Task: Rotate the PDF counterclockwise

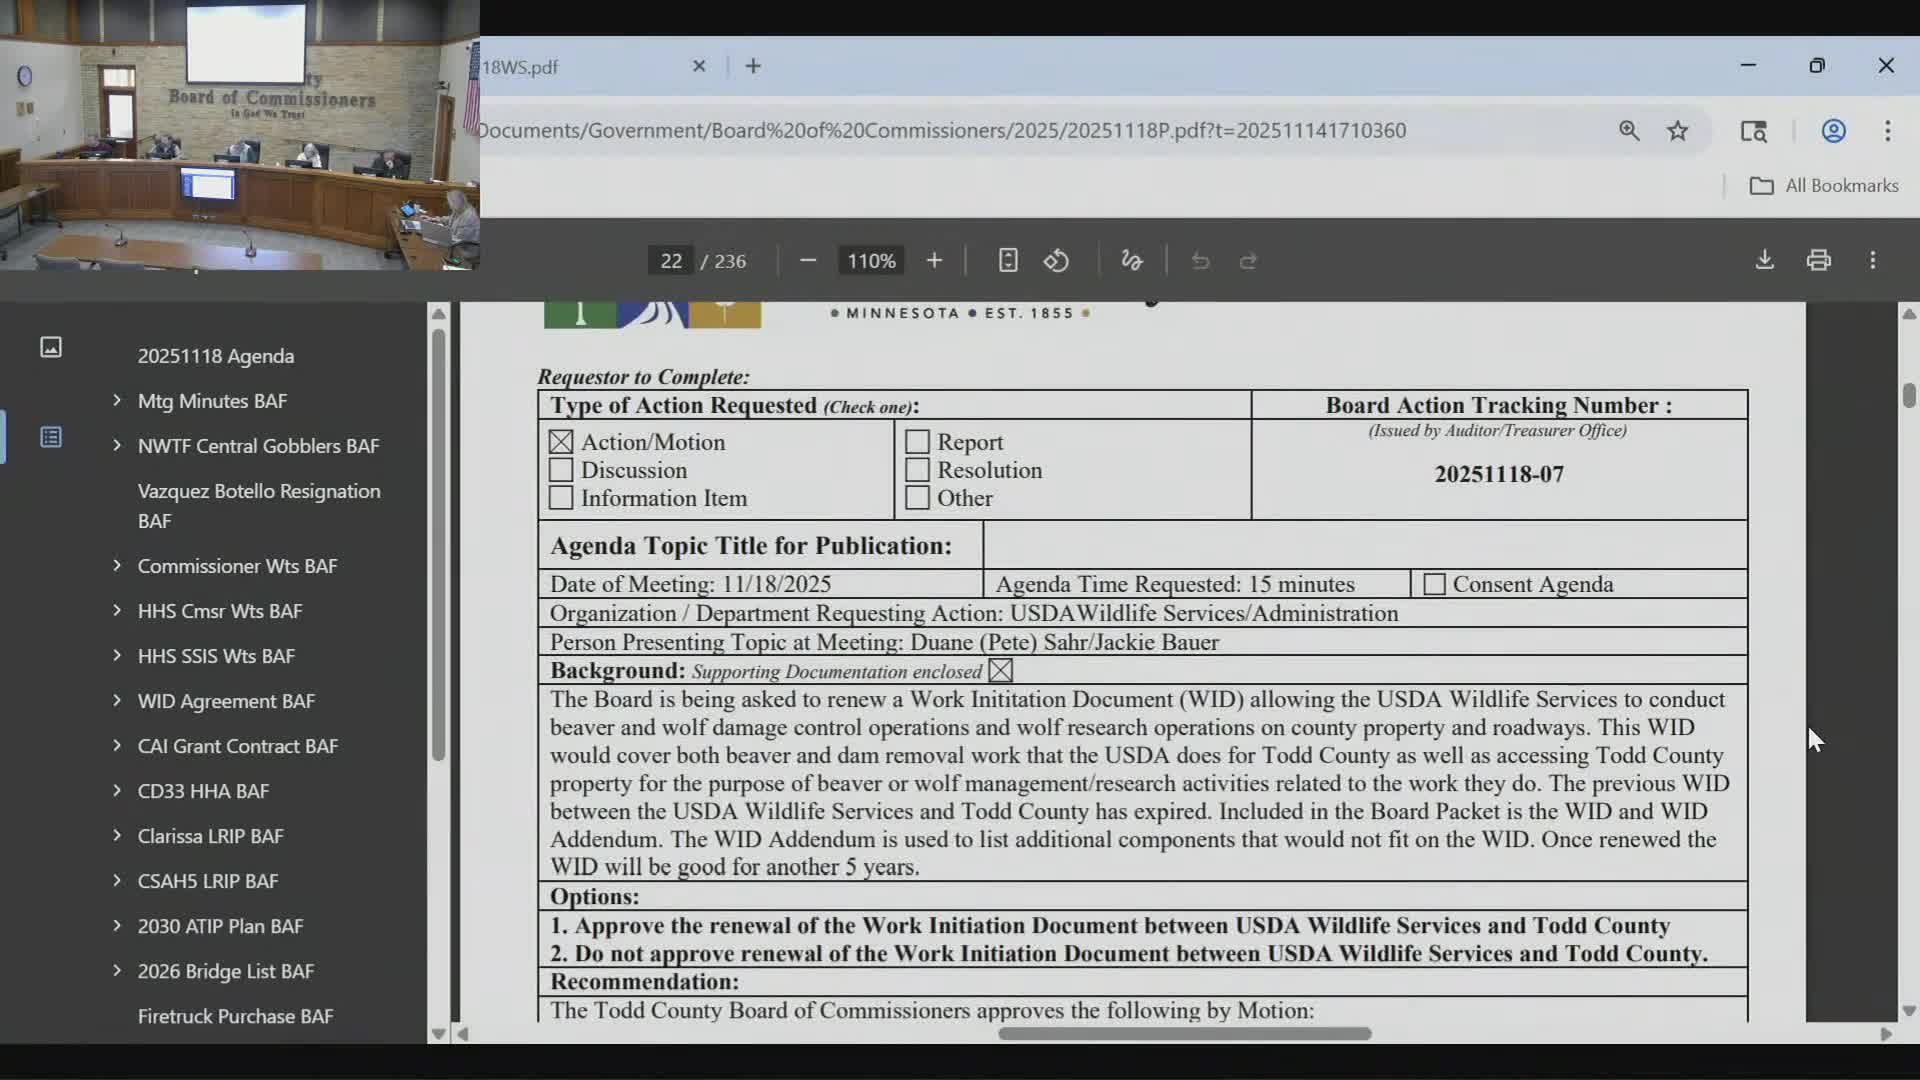Action: click(x=1056, y=260)
